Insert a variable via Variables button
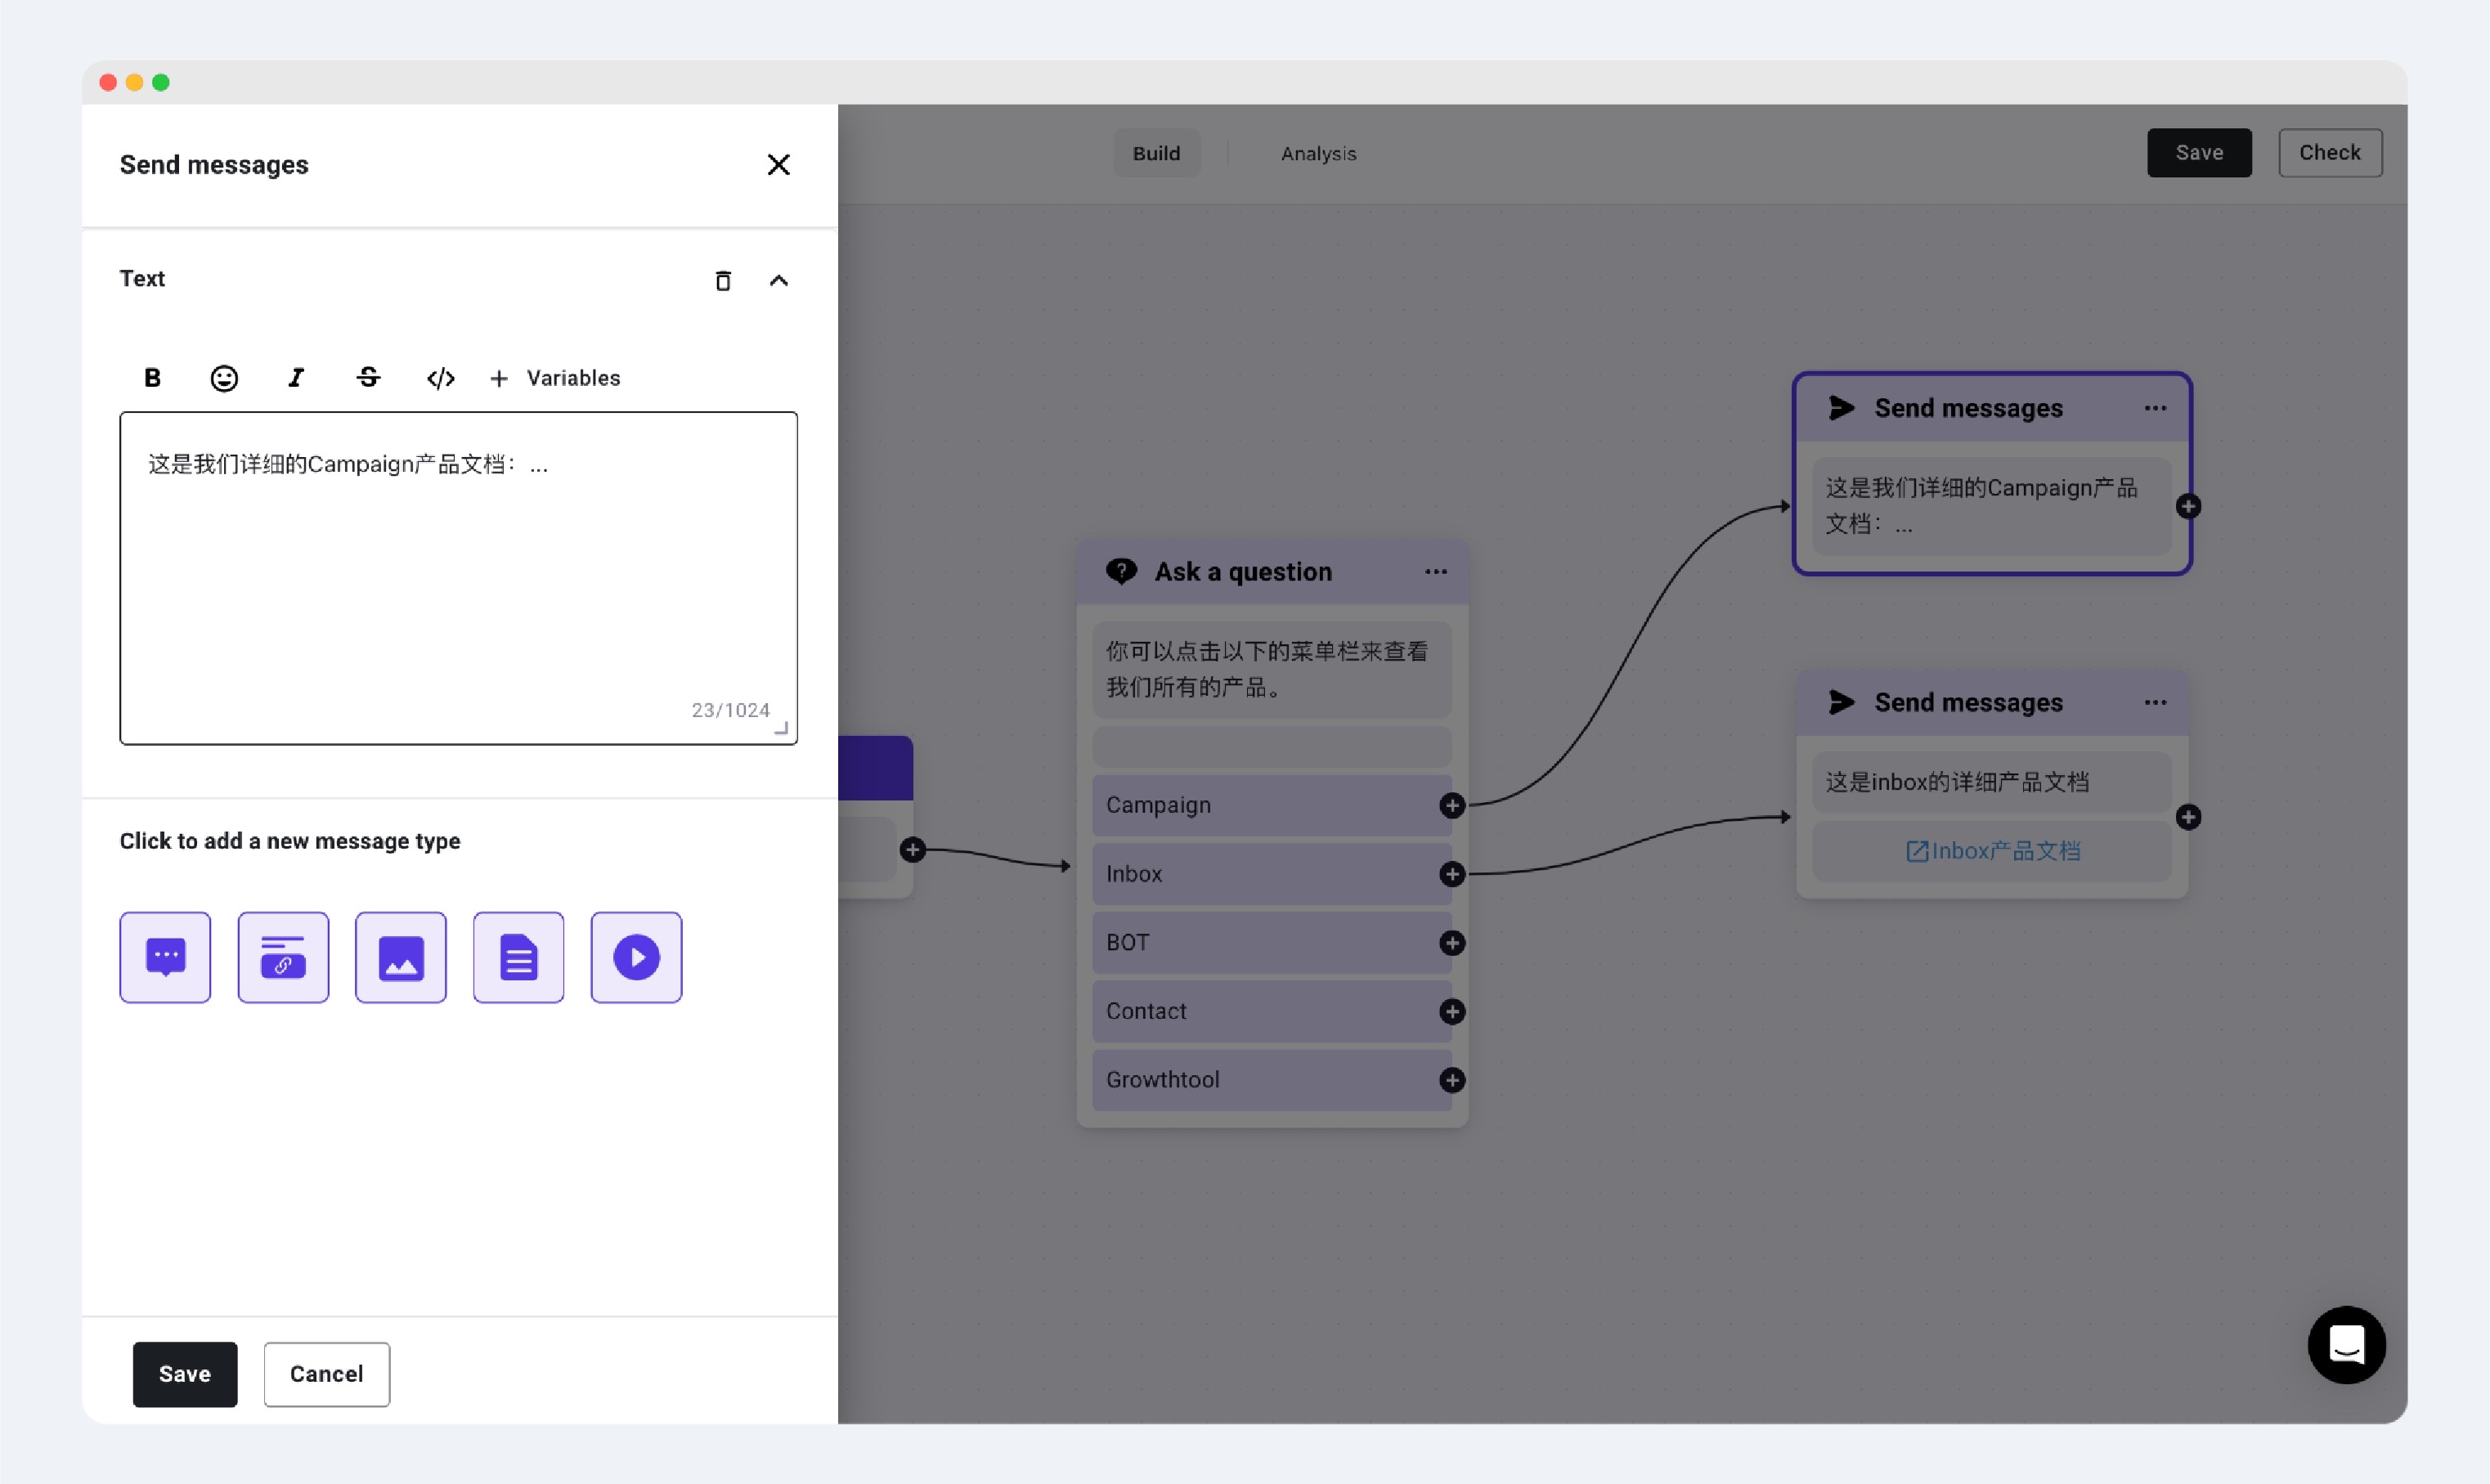This screenshot has height=1484, width=2490. click(555, 378)
